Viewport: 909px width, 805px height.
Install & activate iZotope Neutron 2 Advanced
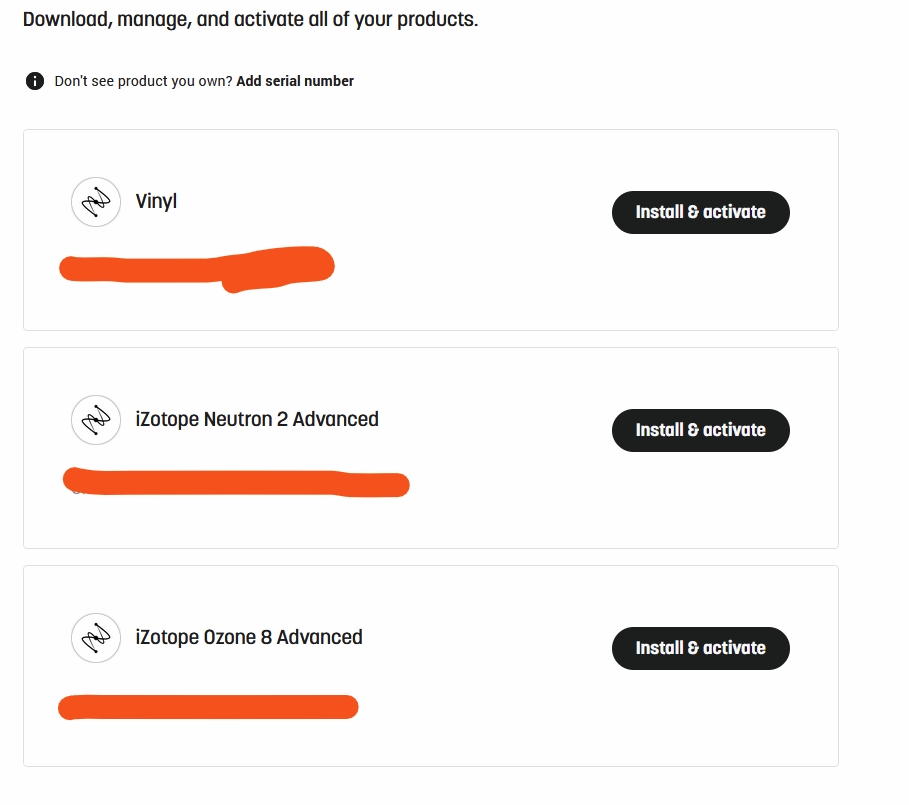tap(700, 430)
